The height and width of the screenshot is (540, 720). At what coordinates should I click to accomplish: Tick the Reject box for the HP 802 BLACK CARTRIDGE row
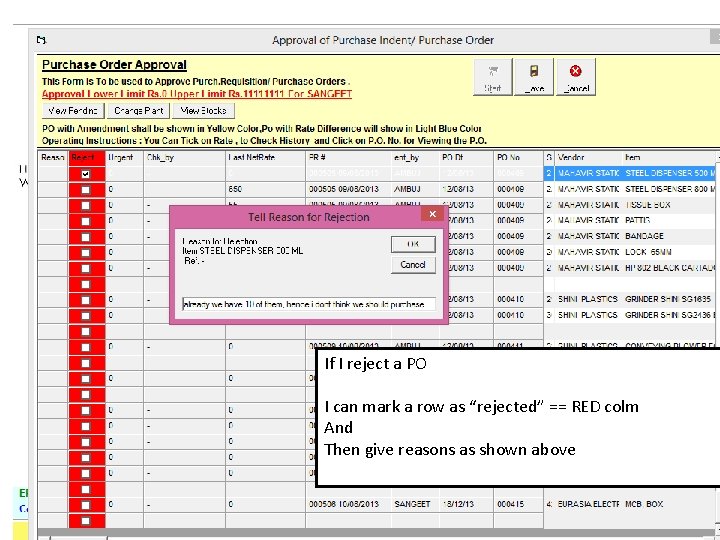(x=85, y=269)
